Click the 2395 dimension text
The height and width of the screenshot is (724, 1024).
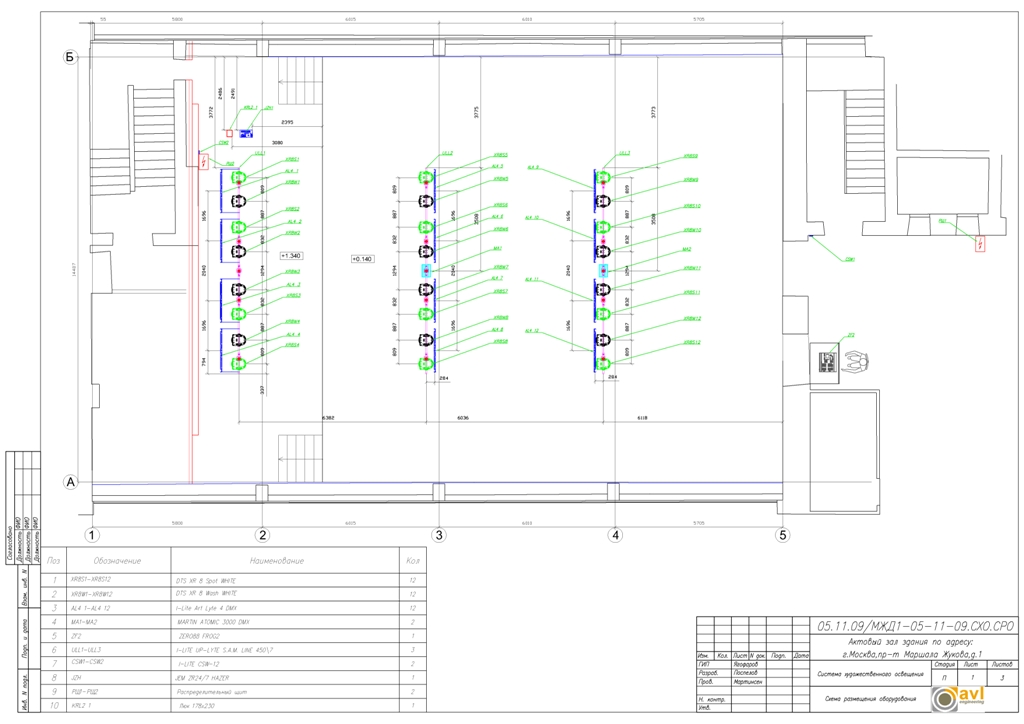tap(287, 122)
